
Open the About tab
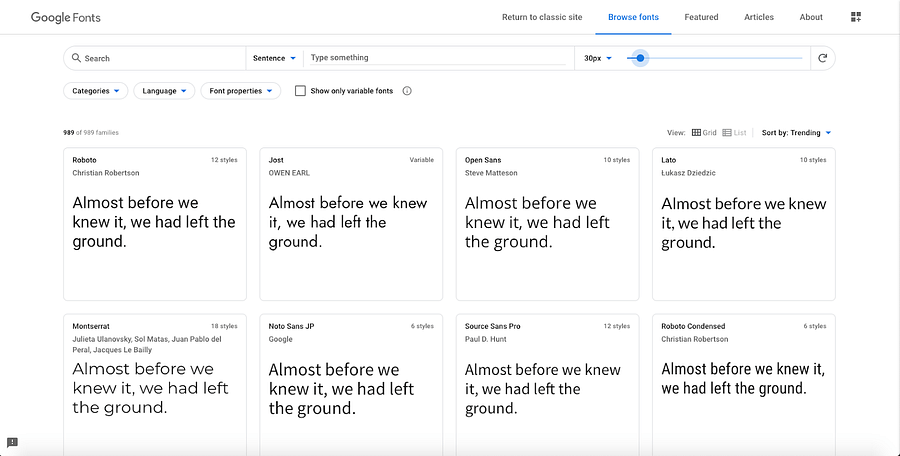811,17
